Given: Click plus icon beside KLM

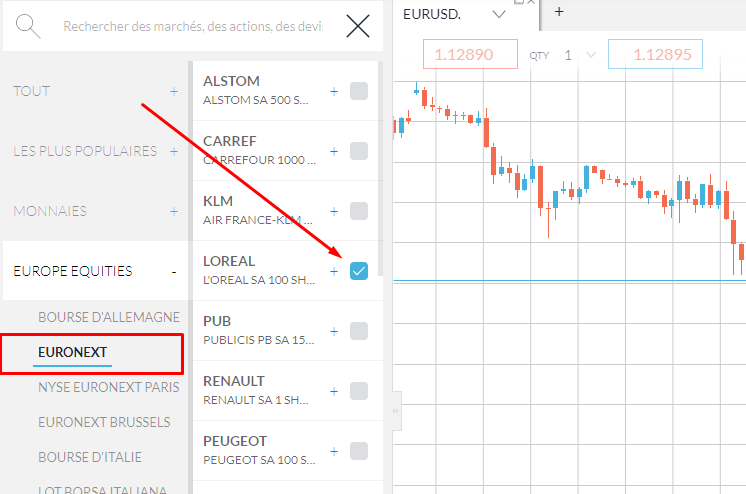Looking at the screenshot, I should (x=334, y=211).
